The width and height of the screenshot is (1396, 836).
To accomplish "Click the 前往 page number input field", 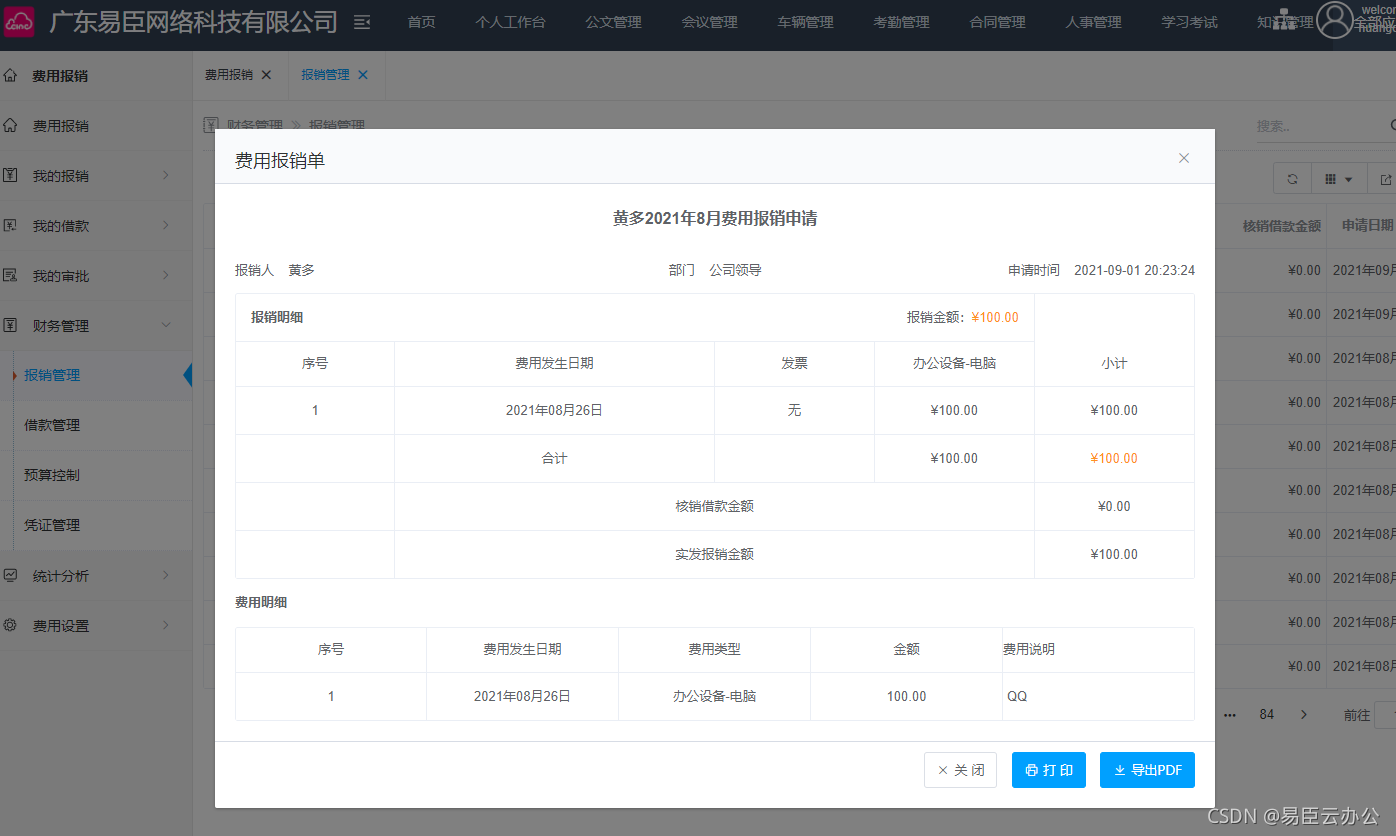I will pos(1386,714).
